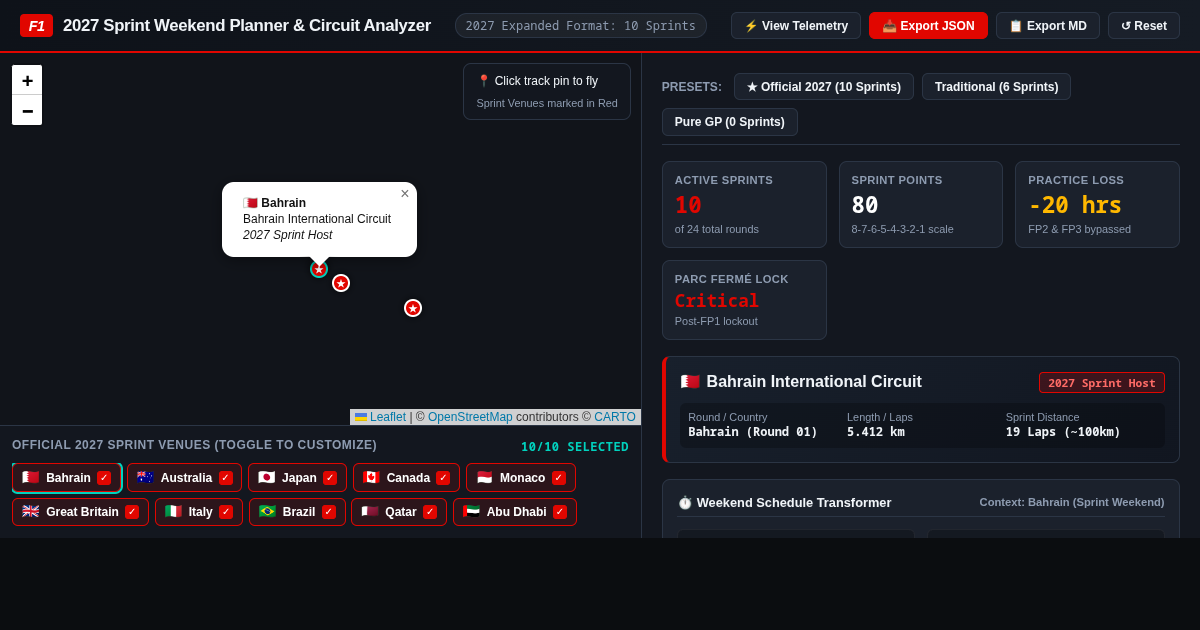Open the CARTO attribution link
The width and height of the screenshot is (1200, 630).
coord(615,417)
